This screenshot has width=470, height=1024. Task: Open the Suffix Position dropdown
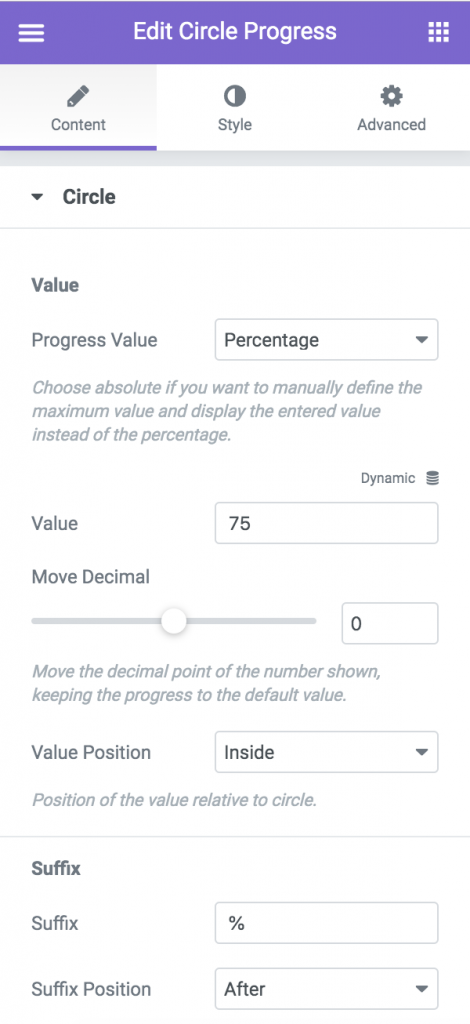tap(326, 989)
